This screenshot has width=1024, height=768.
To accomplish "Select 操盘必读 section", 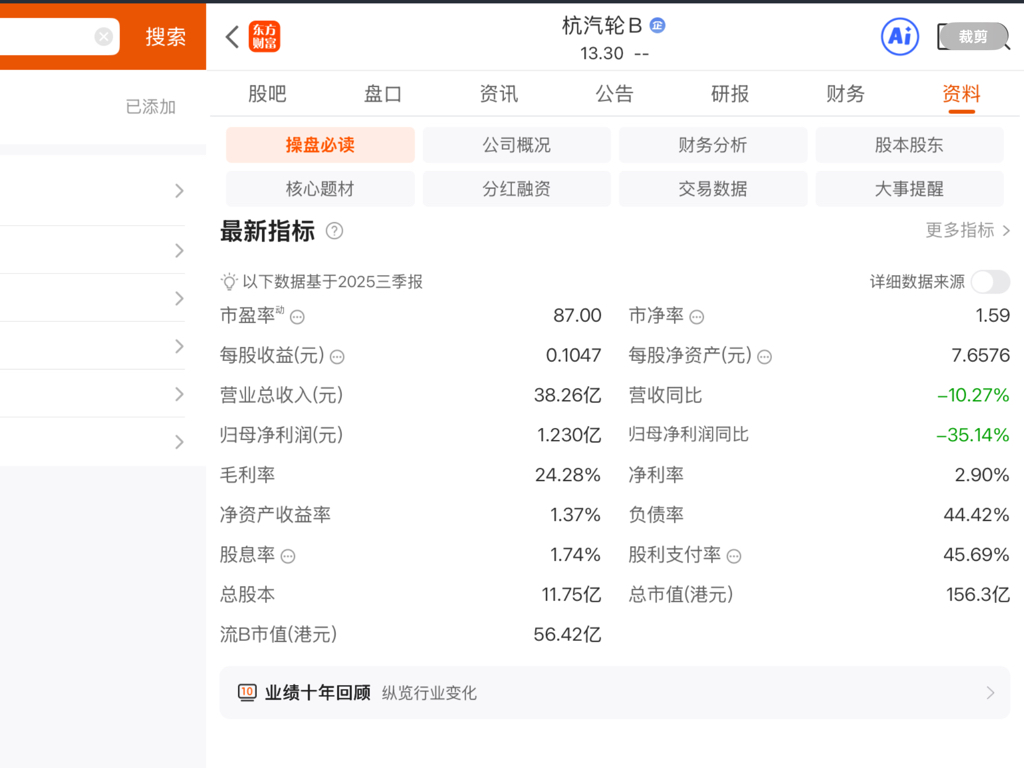I will (x=320, y=145).
